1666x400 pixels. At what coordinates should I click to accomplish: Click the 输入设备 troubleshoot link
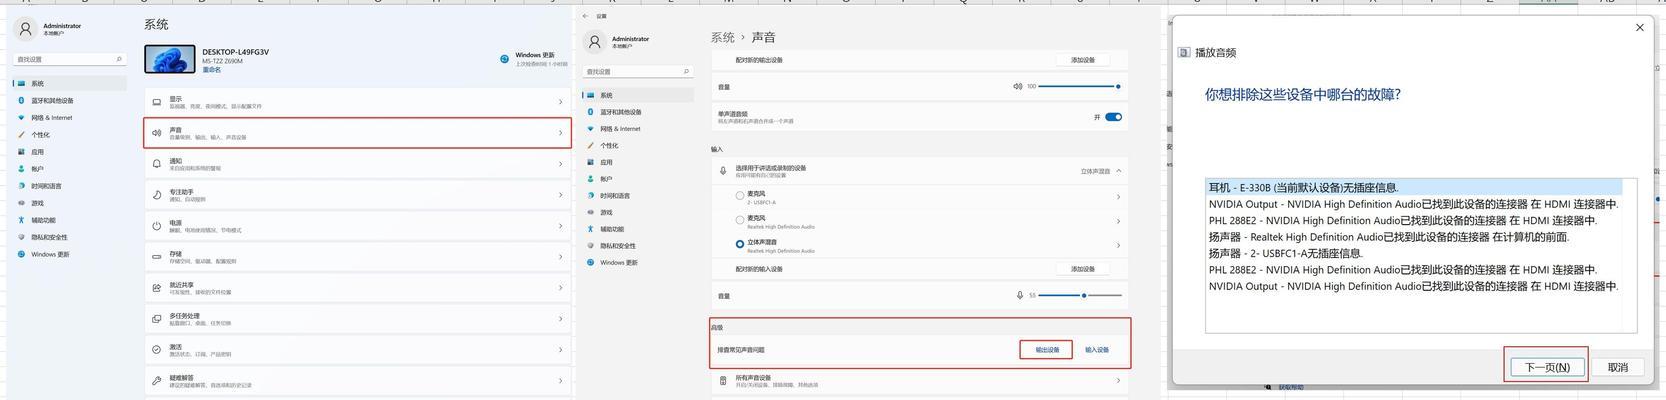[x=1097, y=350]
